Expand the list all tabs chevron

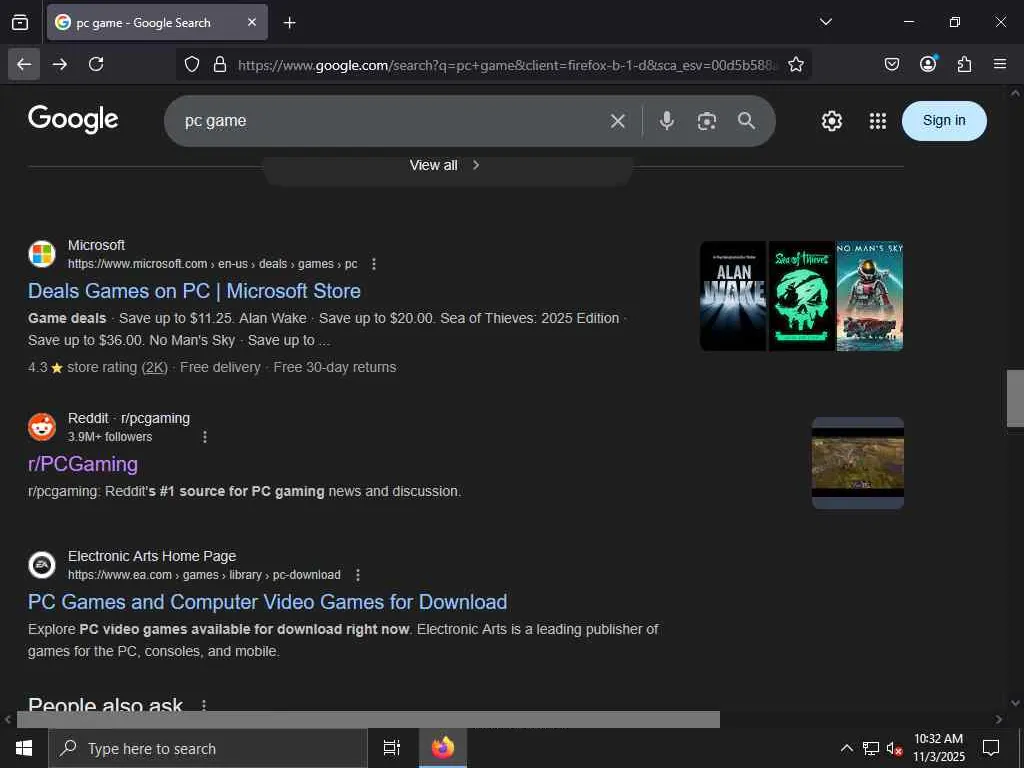[826, 22]
